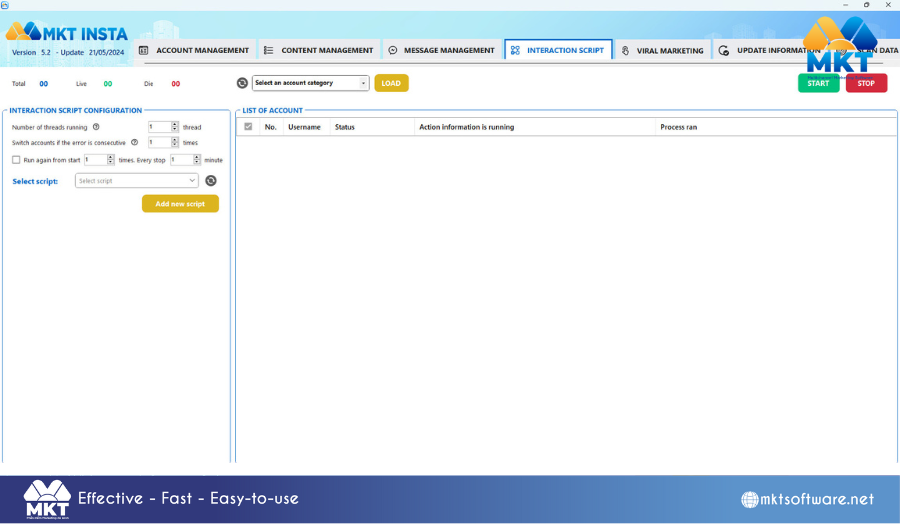Click Add new script button
This screenshot has height=526, width=900.
tap(180, 204)
